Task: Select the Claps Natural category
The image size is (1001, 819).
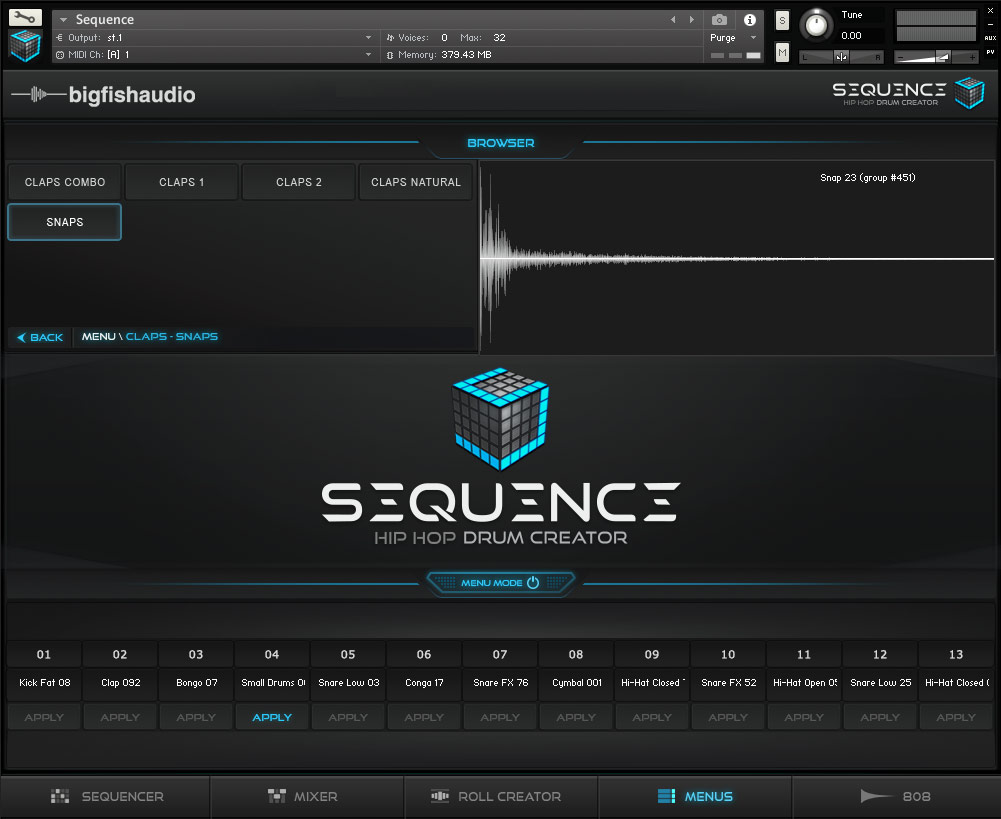Action: coord(416,182)
